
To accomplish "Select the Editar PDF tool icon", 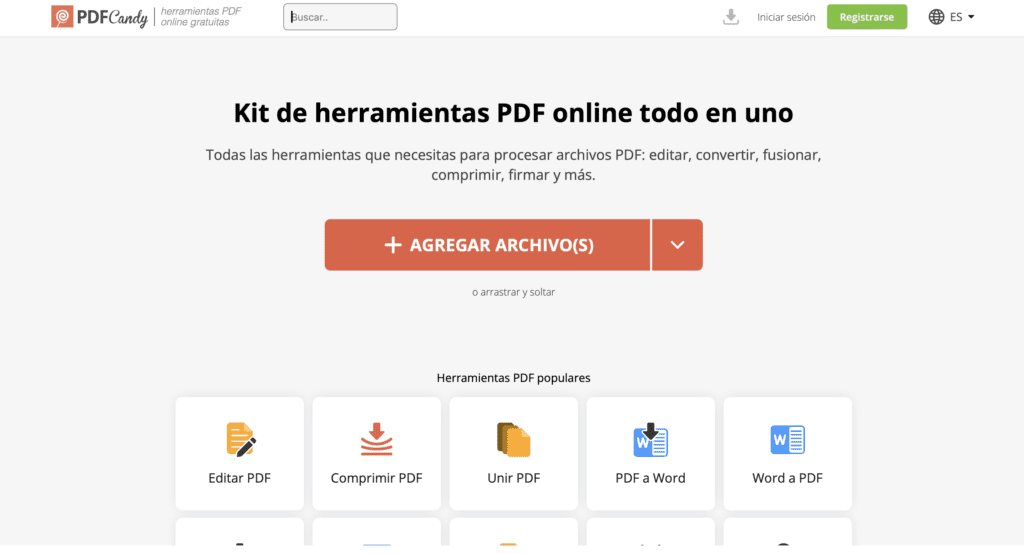I will (x=240, y=439).
